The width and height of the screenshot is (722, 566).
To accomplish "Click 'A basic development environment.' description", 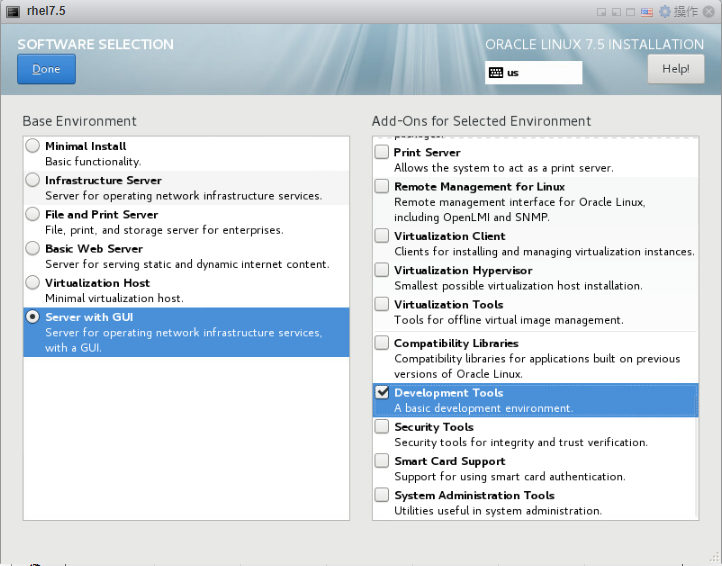I will (483, 408).
